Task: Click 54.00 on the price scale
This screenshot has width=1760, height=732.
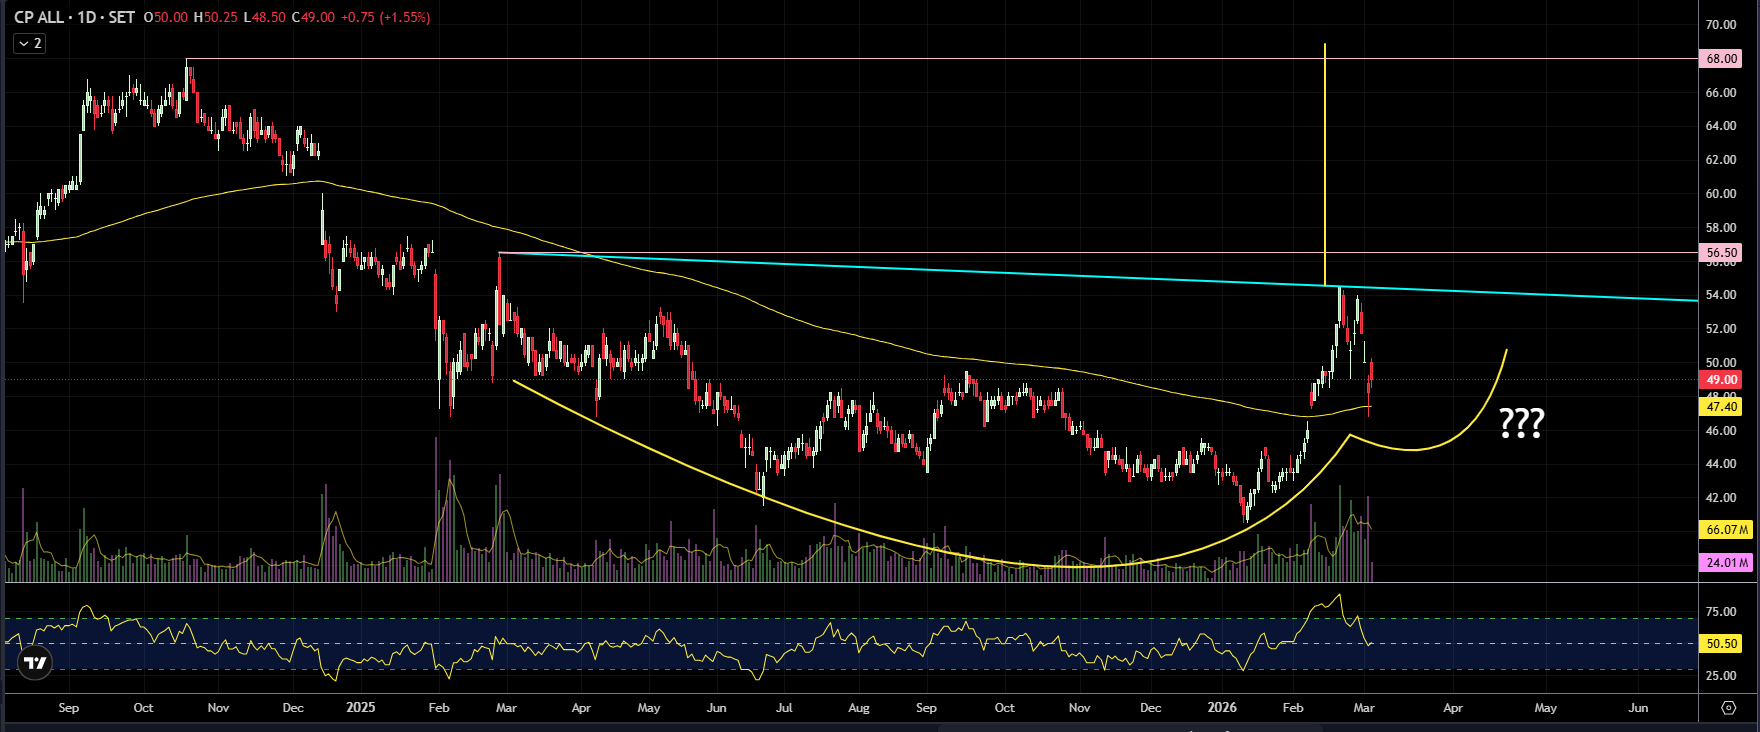Action: tap(1721, 295)
